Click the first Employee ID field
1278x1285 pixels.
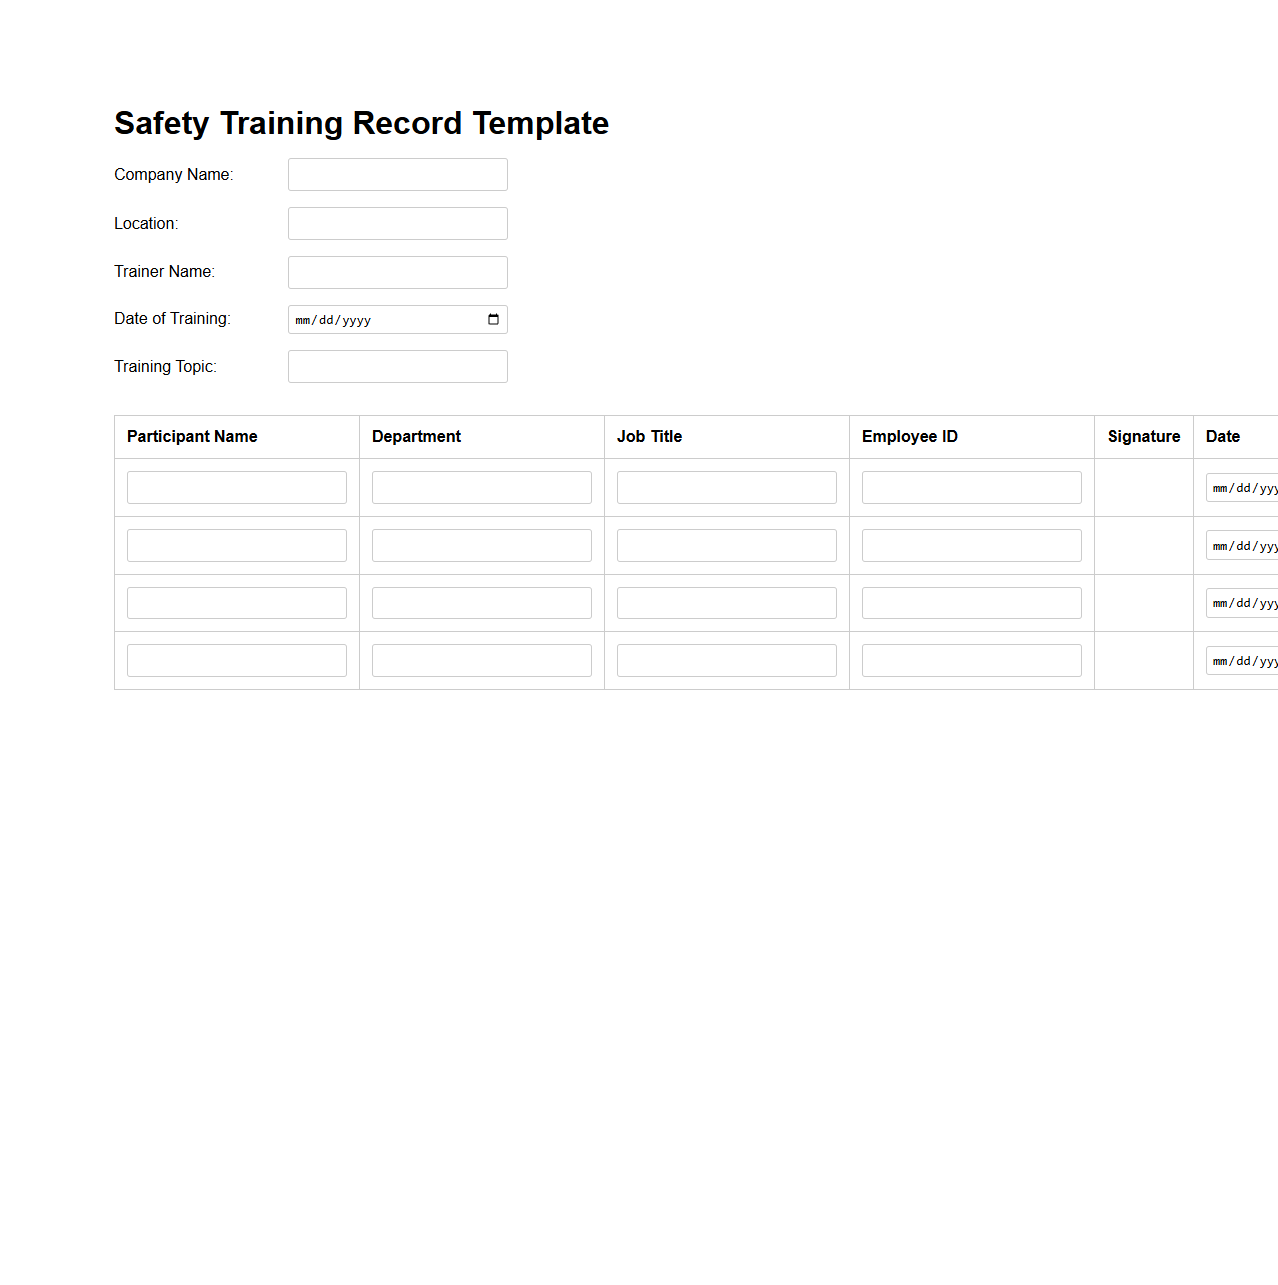[971, 487]
